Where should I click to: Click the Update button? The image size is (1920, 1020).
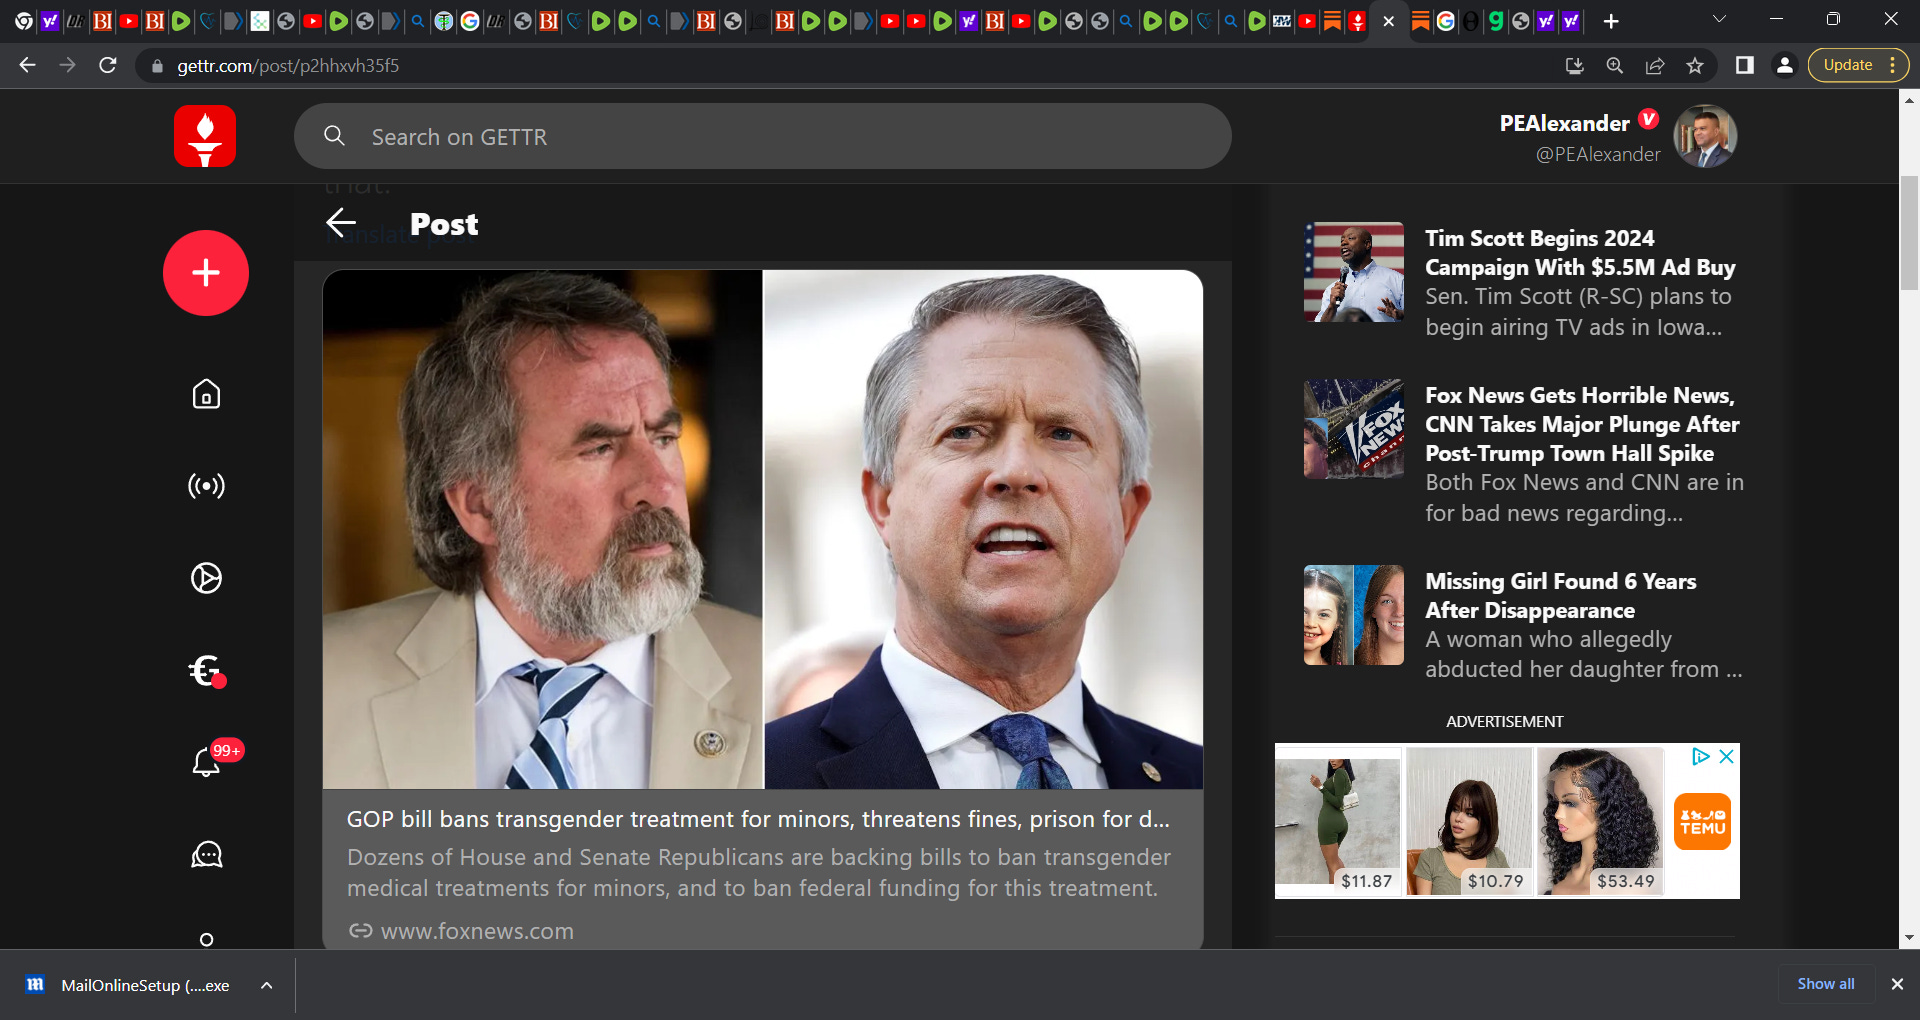(1847, 65)
